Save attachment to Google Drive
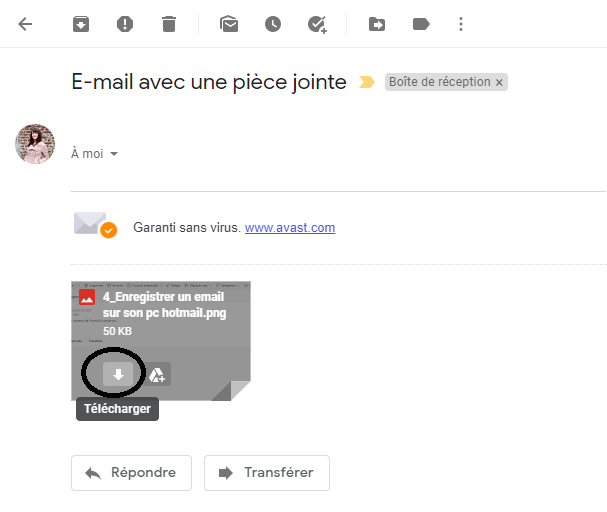The width and height of the screenshot is (607, 512). point(157,374)
